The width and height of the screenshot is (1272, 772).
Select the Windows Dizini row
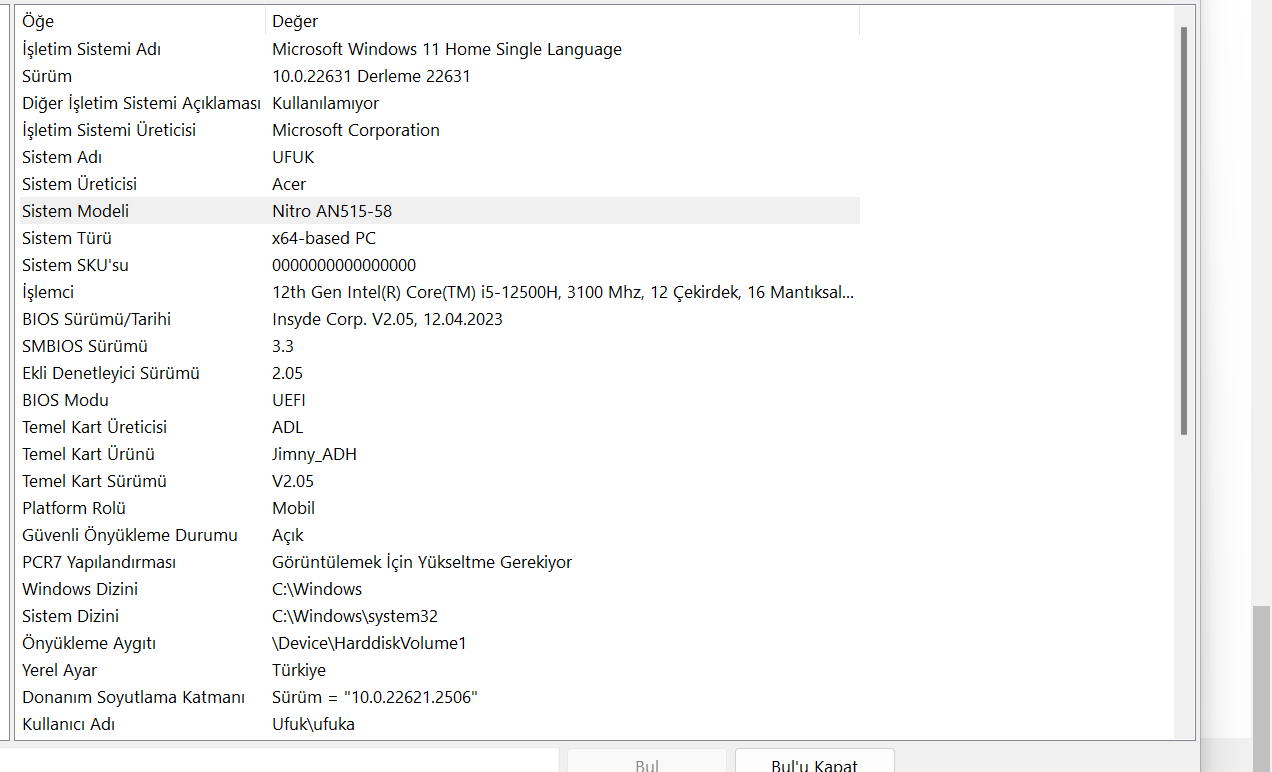click(x=438, y=589)
